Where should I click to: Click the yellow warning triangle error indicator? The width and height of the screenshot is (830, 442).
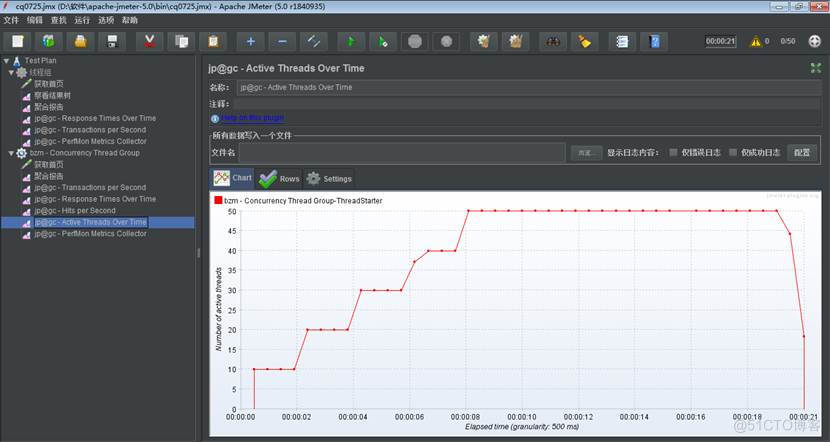pyautogui.click(x=755, y=41)
